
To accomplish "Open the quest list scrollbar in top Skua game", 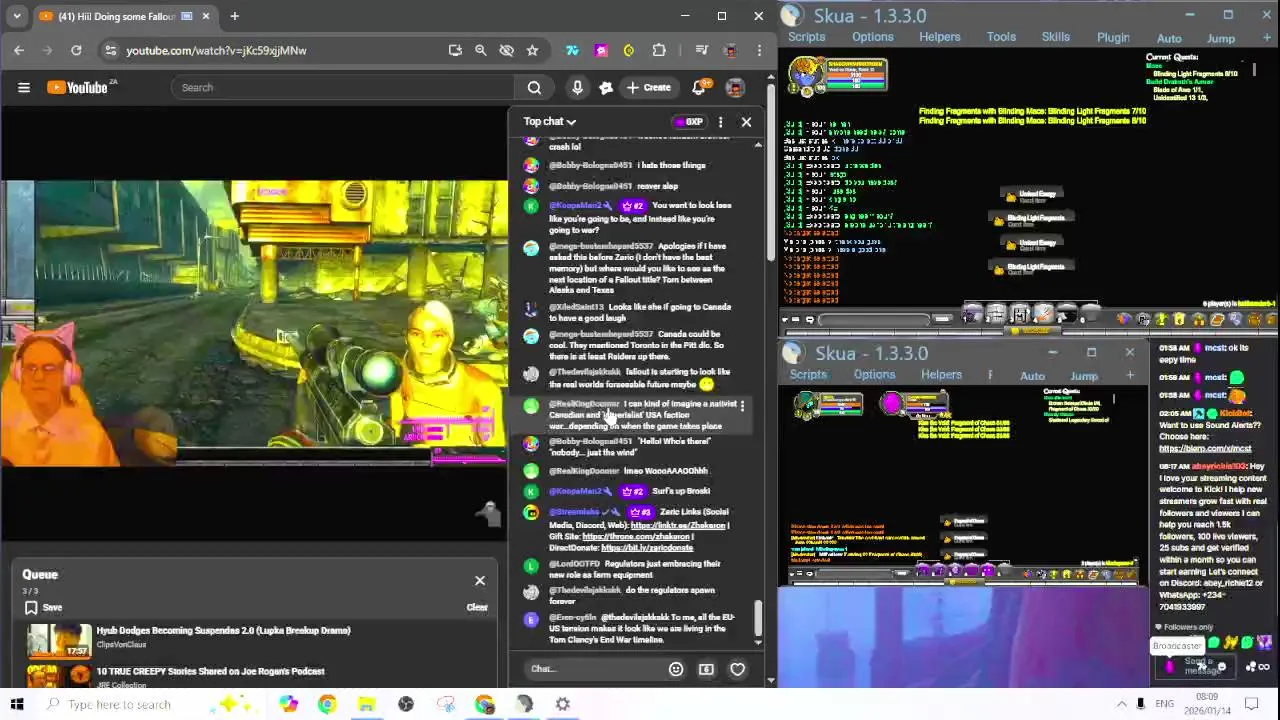I will coord(1253,70).
